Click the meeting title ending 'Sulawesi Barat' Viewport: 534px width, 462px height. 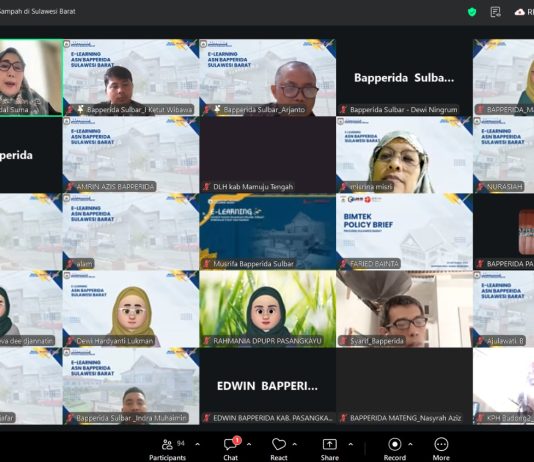(37, 12)
